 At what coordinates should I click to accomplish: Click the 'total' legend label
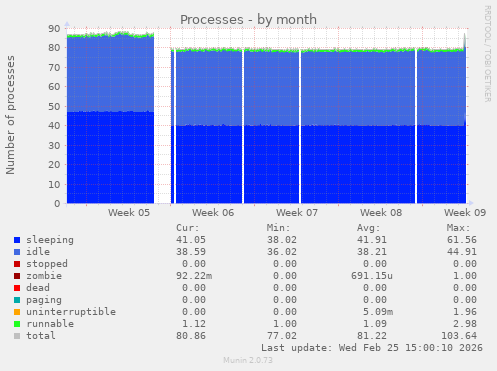41,336
